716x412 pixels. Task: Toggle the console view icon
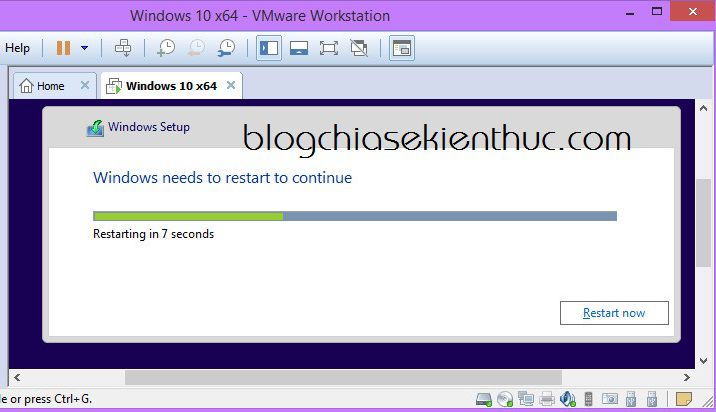pos(402,48)
